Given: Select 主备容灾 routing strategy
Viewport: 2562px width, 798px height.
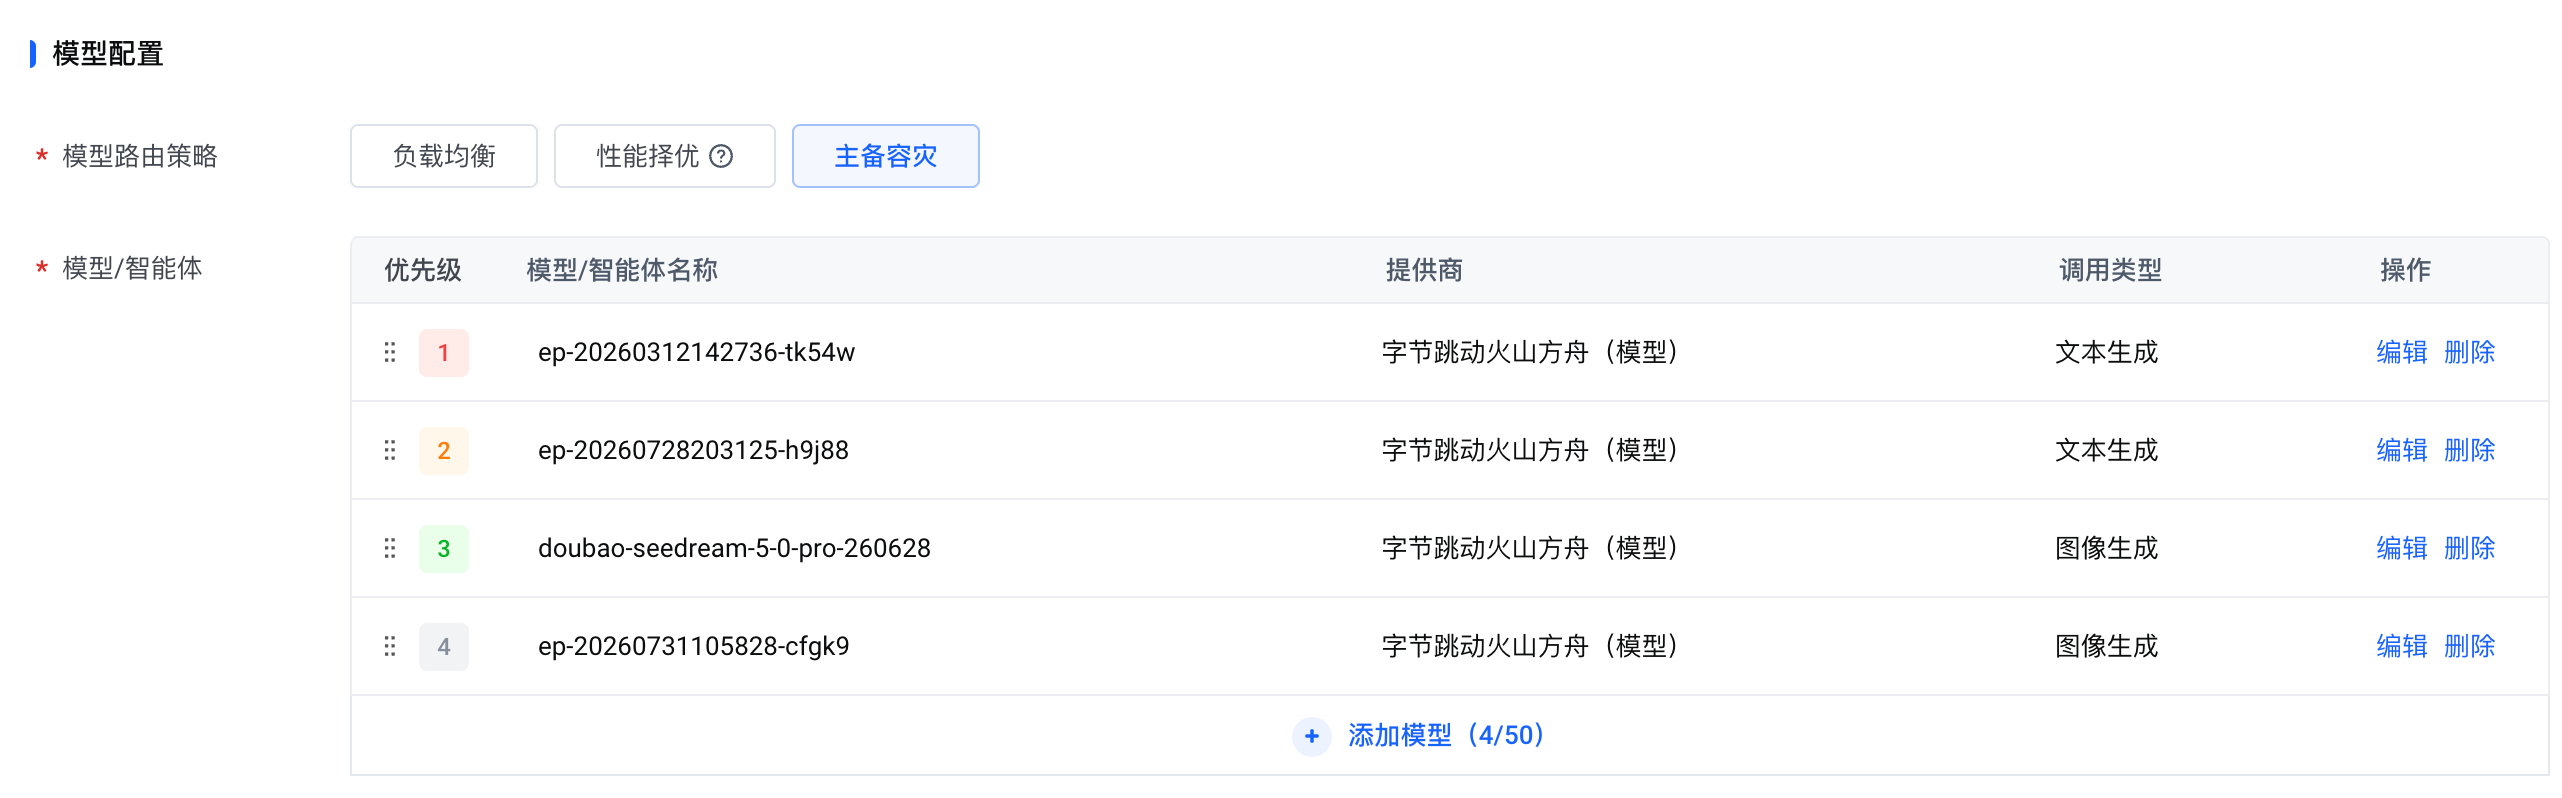Looking at the screenshot, I should (886, 156).
